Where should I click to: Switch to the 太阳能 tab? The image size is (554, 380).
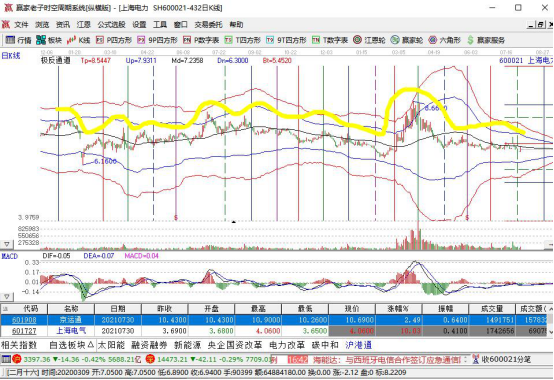(x=111, y=345)
